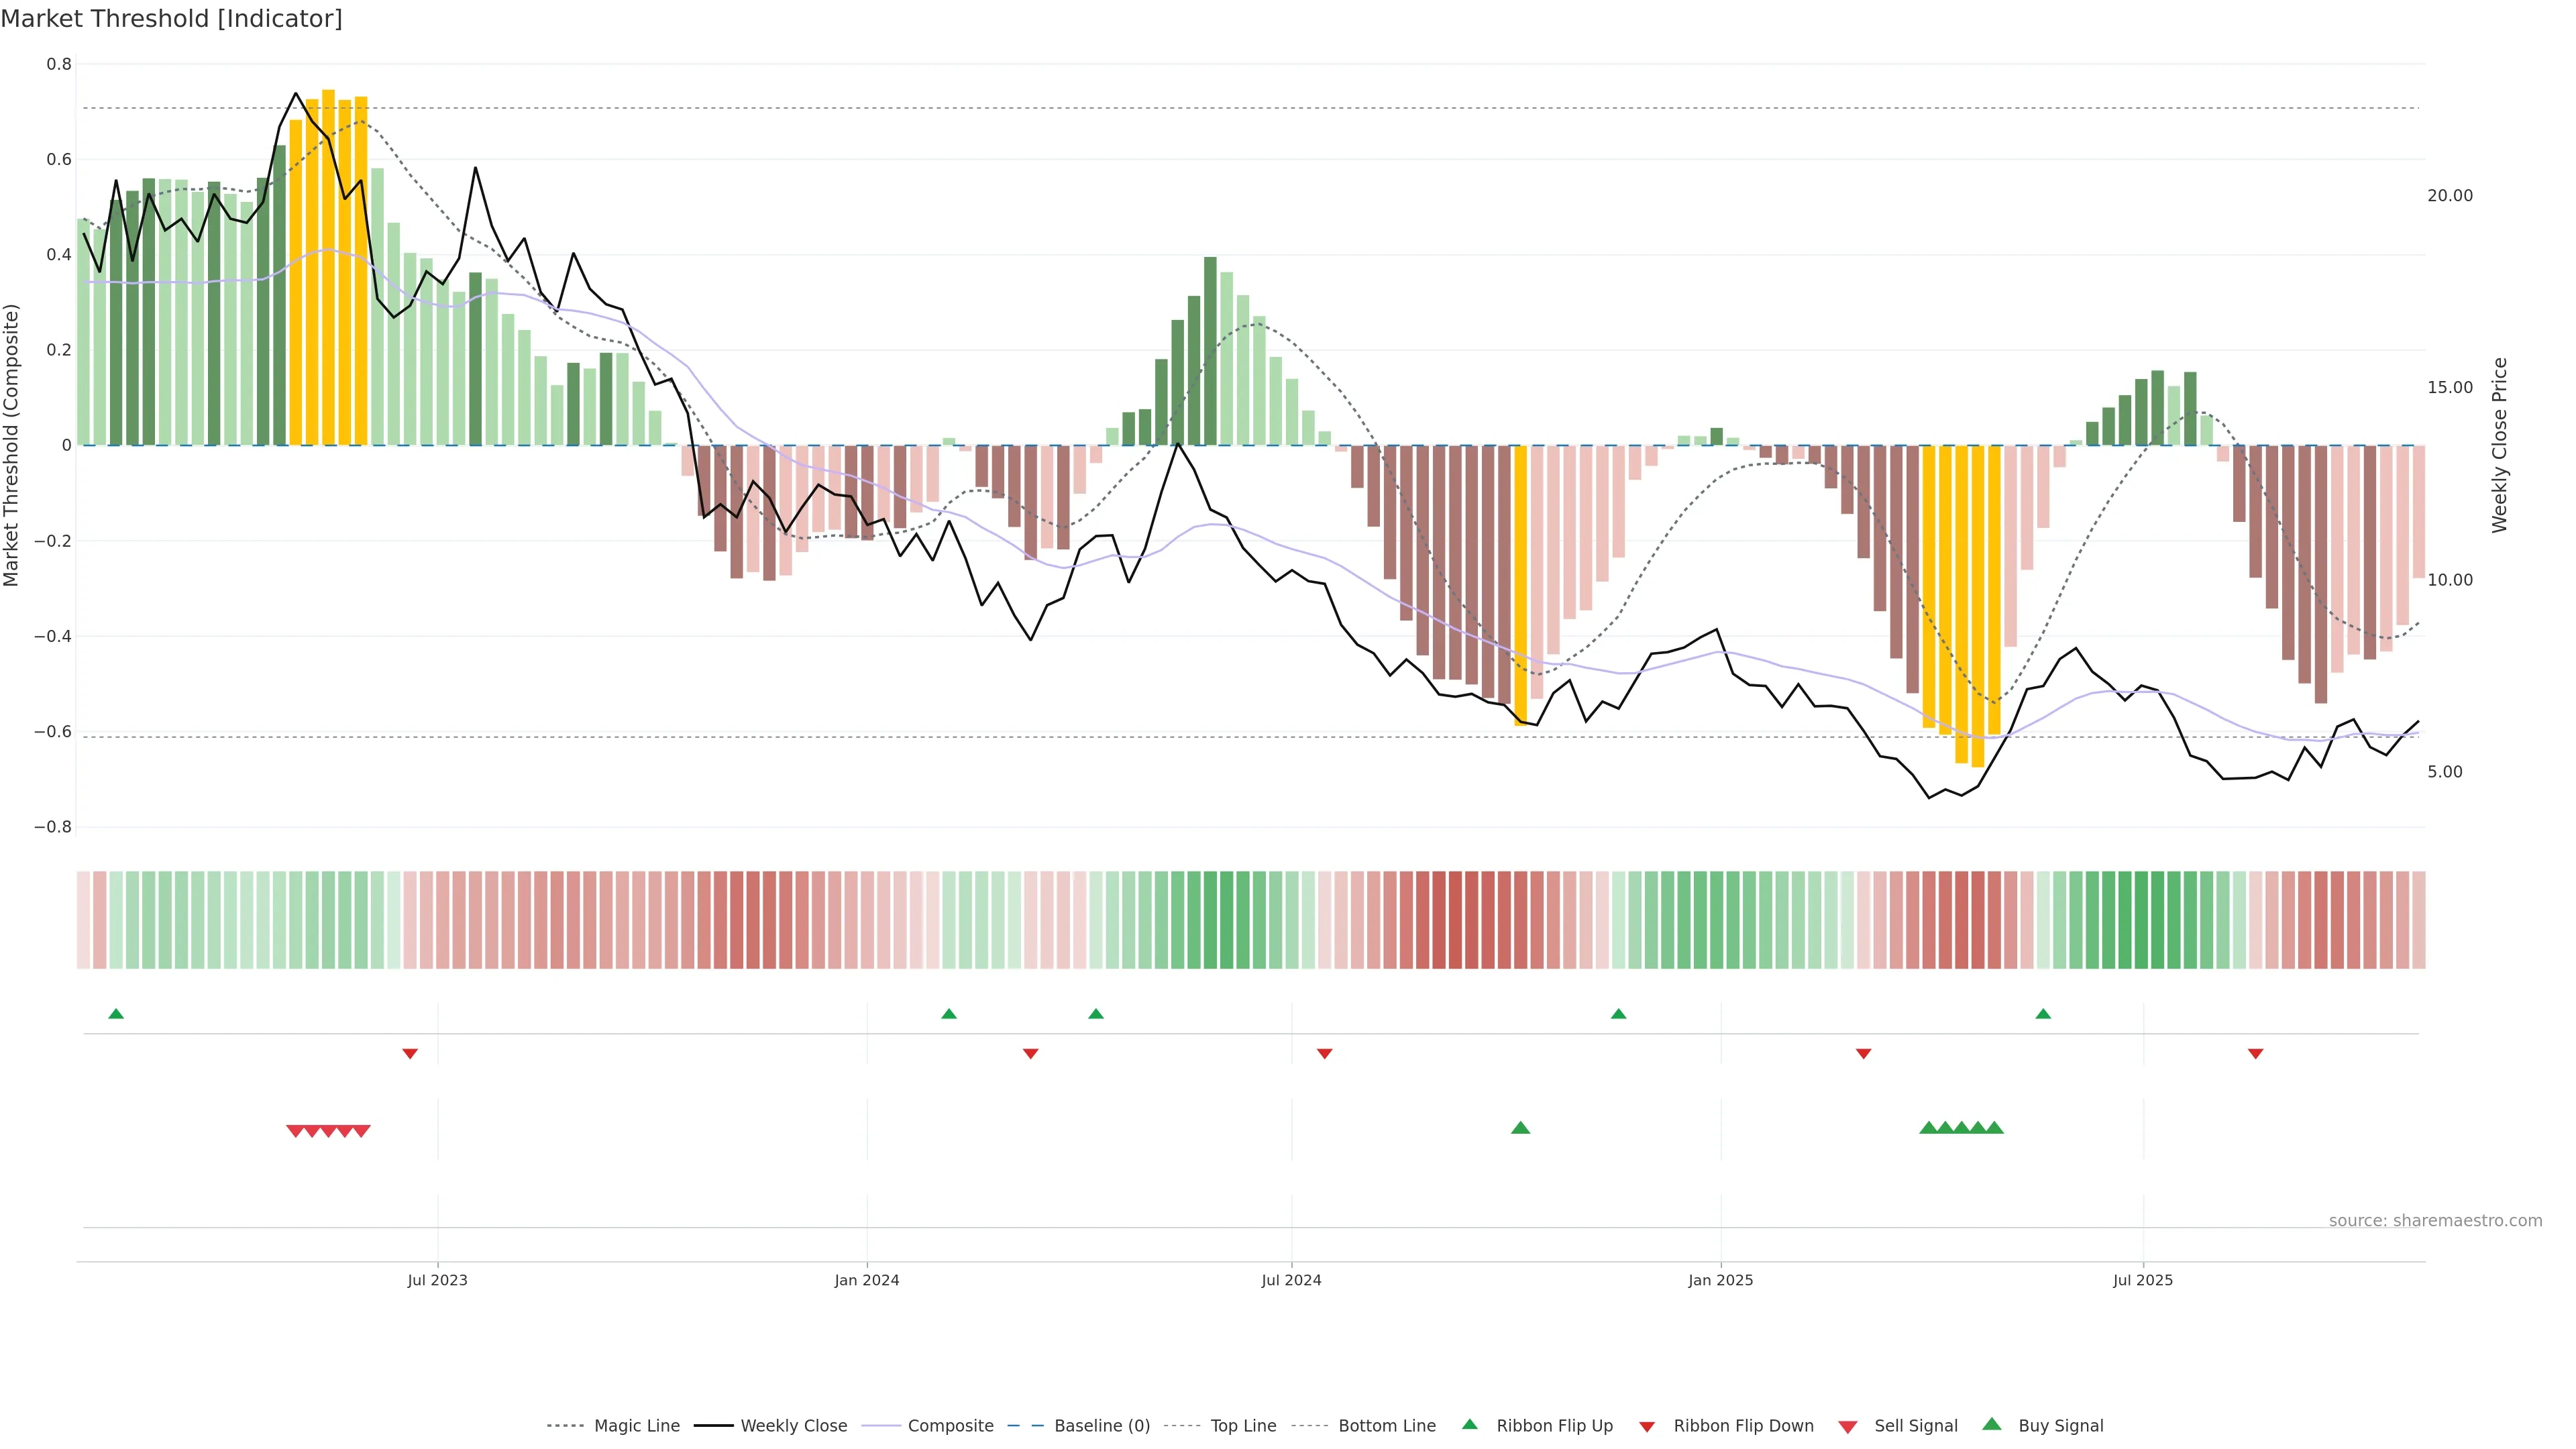Click the Market Threshold [Indicator] title
Image resolution: width=2576 pixels, height=1449 pixels.
(172, 19)
